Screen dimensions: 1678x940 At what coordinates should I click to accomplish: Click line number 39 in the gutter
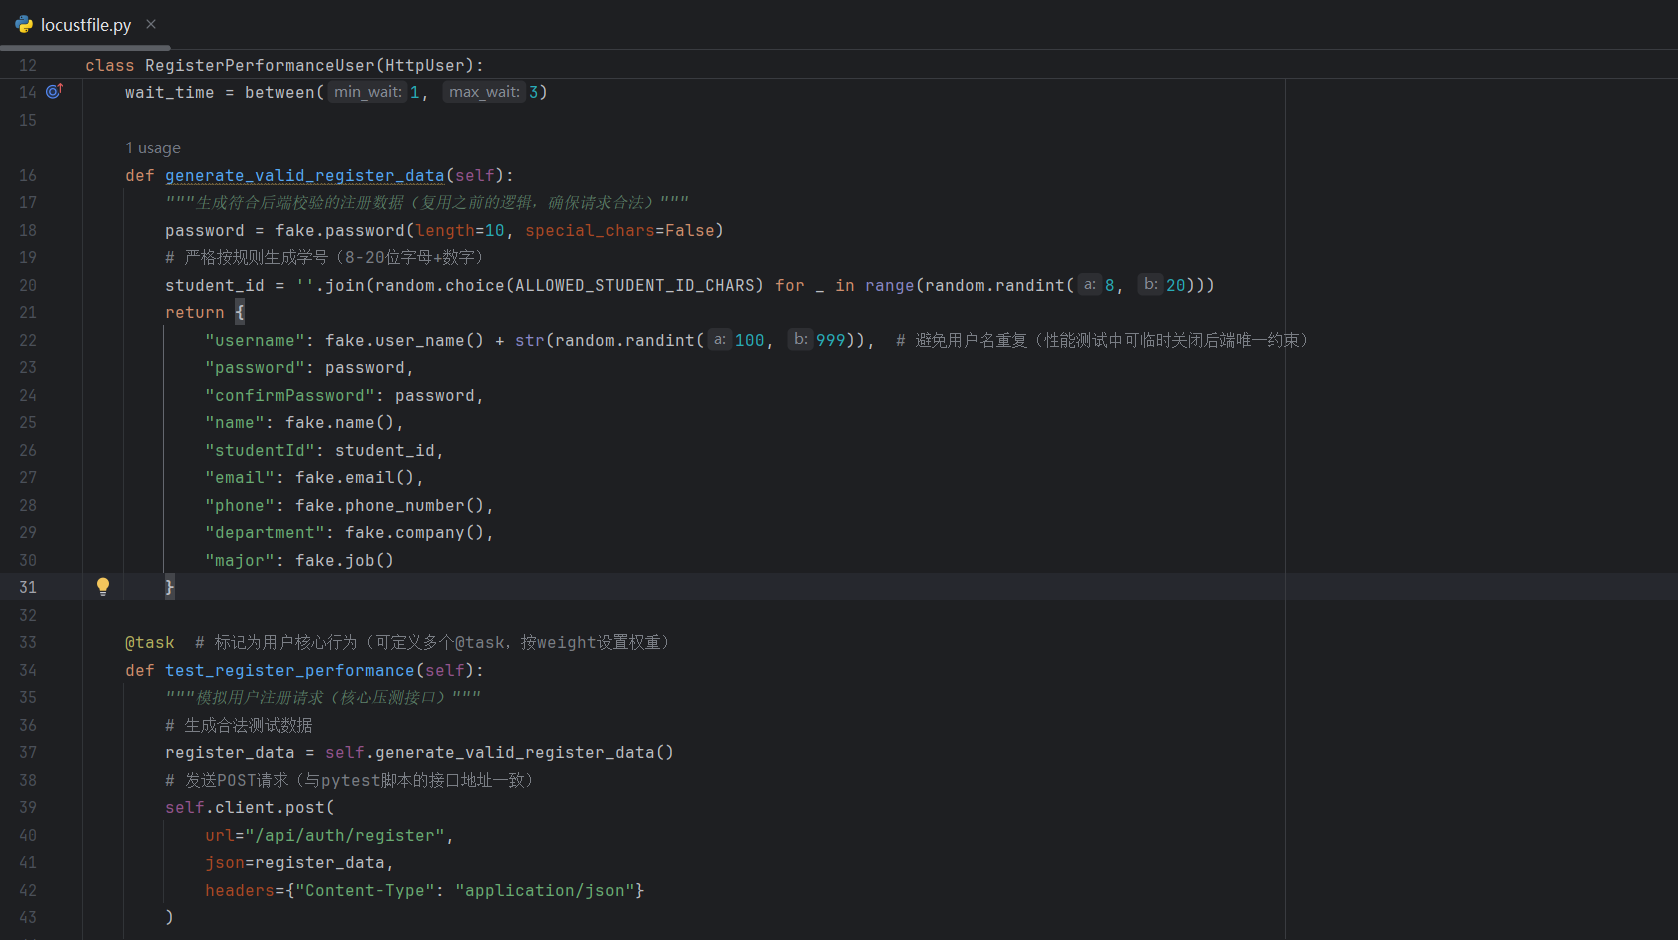(x=28, y=808)
